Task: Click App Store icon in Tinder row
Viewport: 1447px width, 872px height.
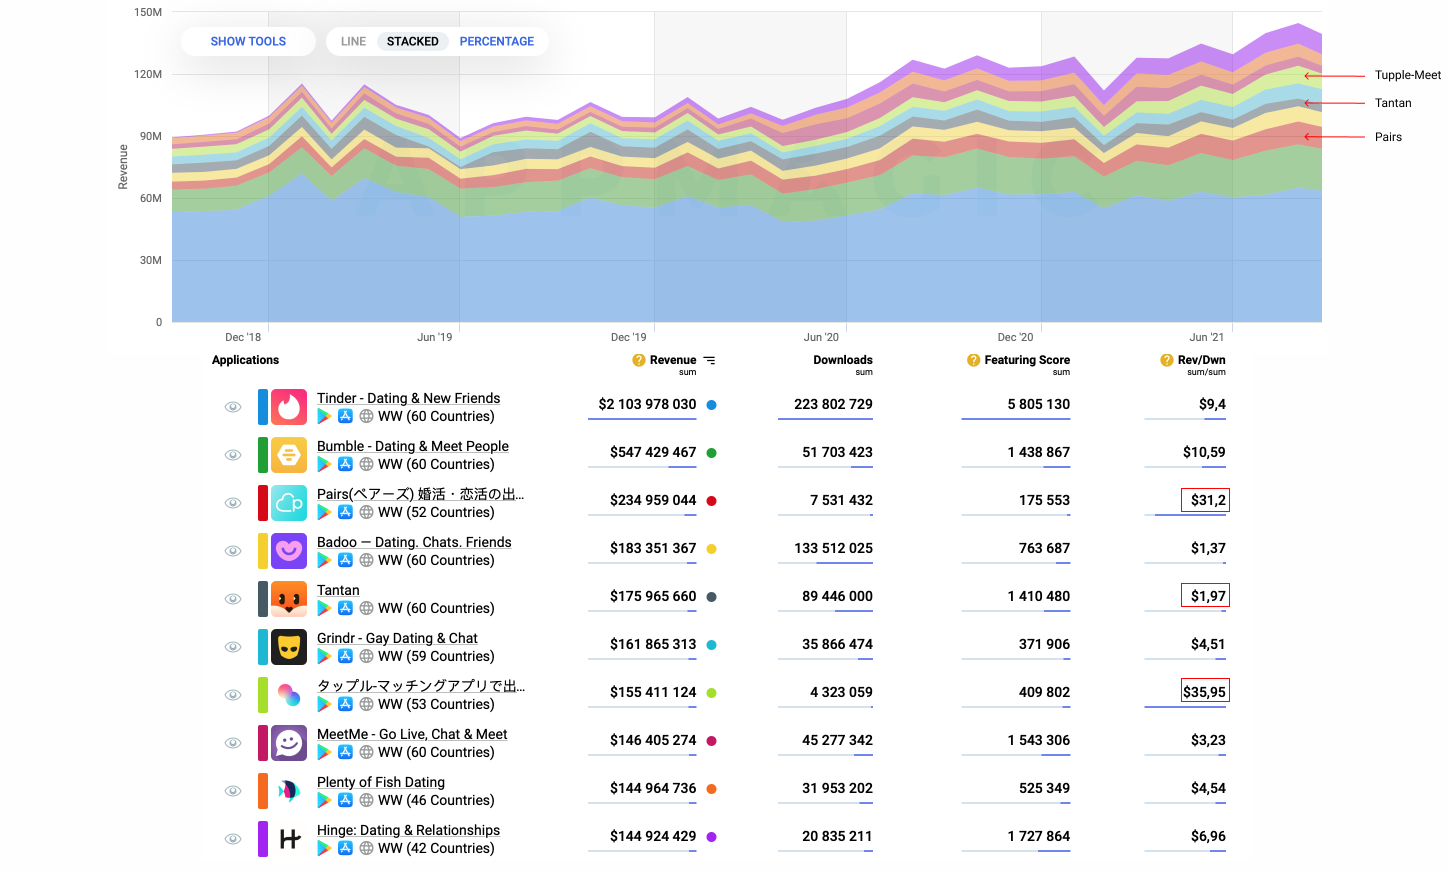Action: point(345,416)
